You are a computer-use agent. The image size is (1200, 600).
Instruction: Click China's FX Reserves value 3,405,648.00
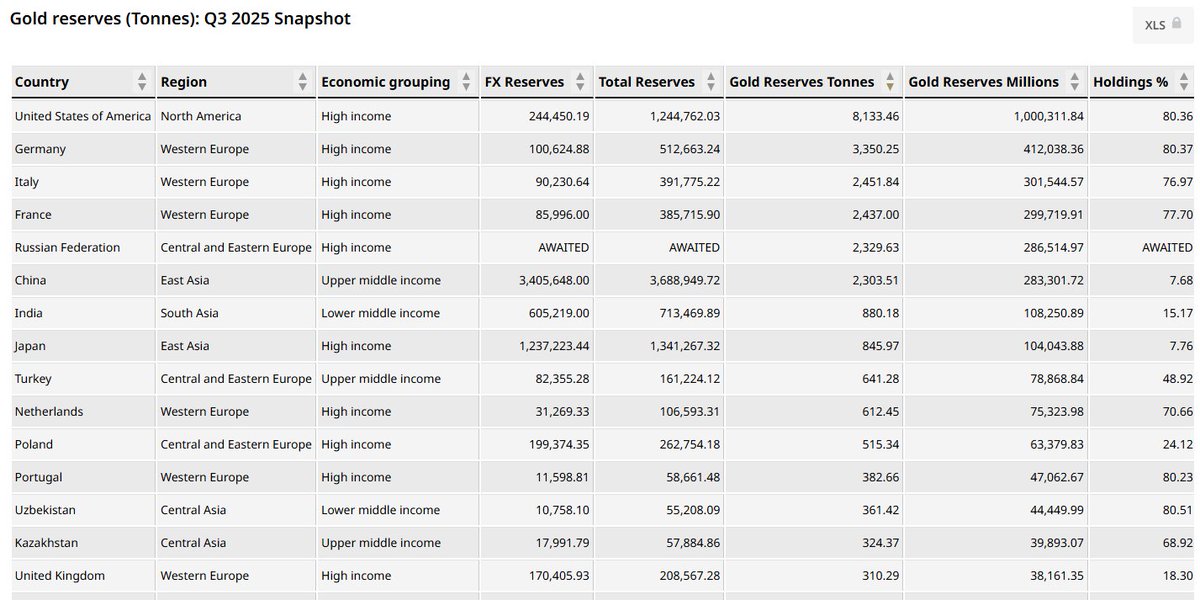click(540, 280)
